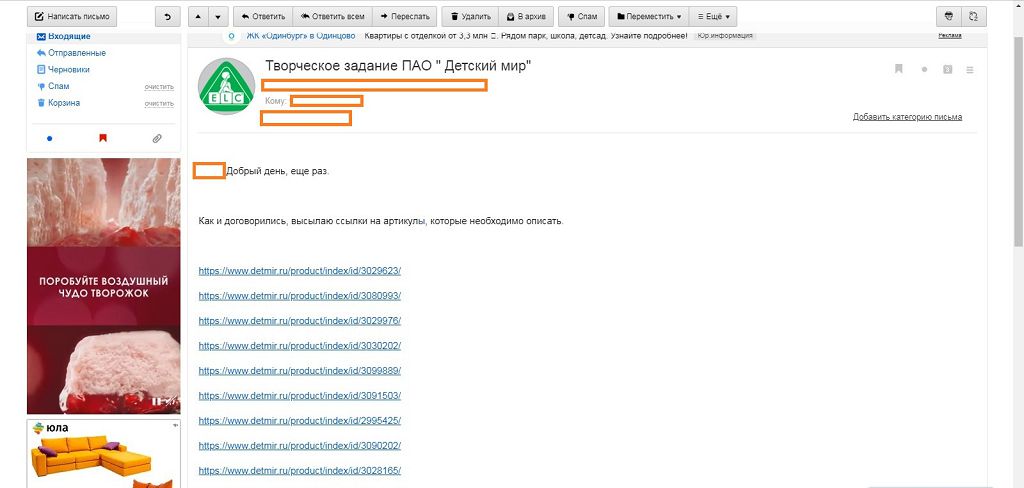Filter unread messages with blue dot

[50, 138]
